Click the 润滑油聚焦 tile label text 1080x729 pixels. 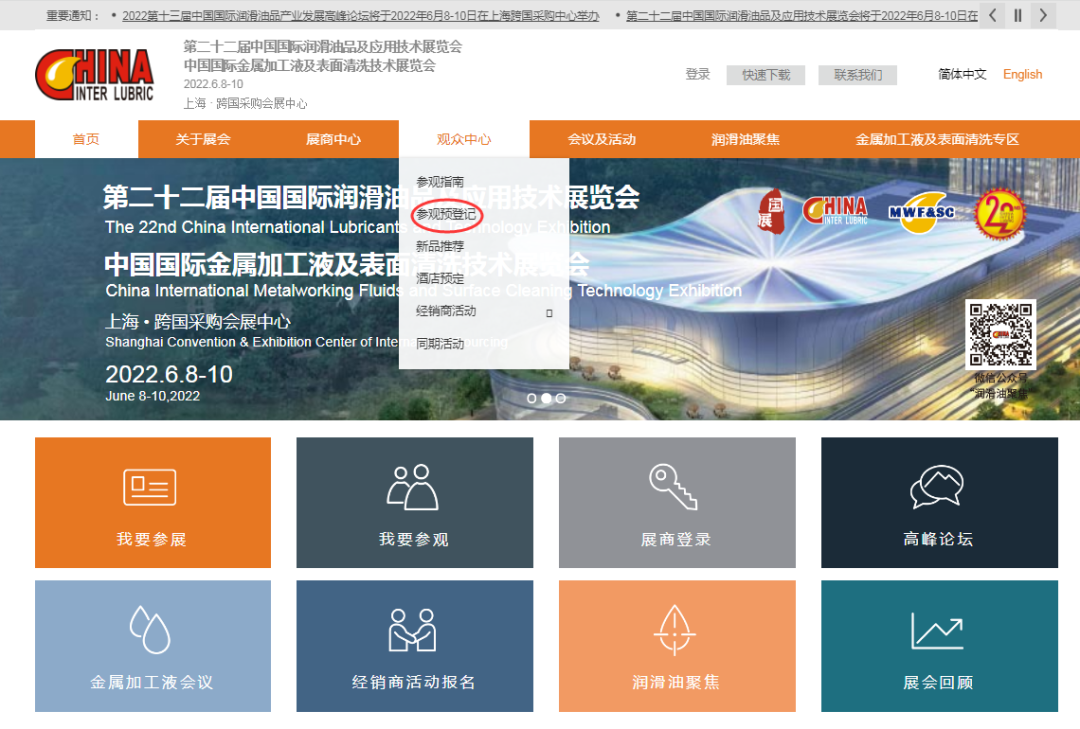point(676,682)
